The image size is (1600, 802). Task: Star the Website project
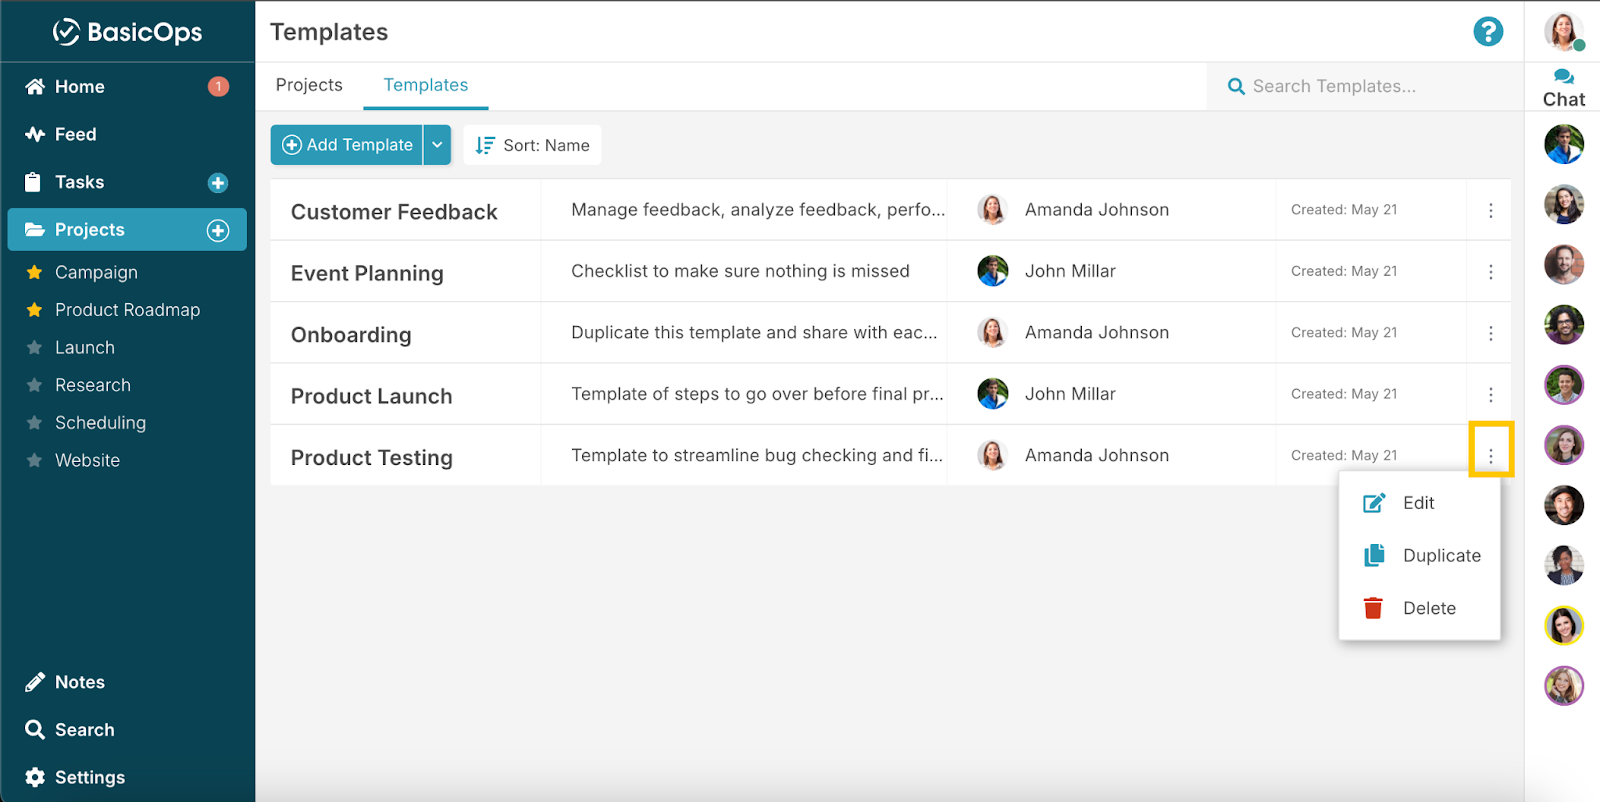(x=34, y=461)
